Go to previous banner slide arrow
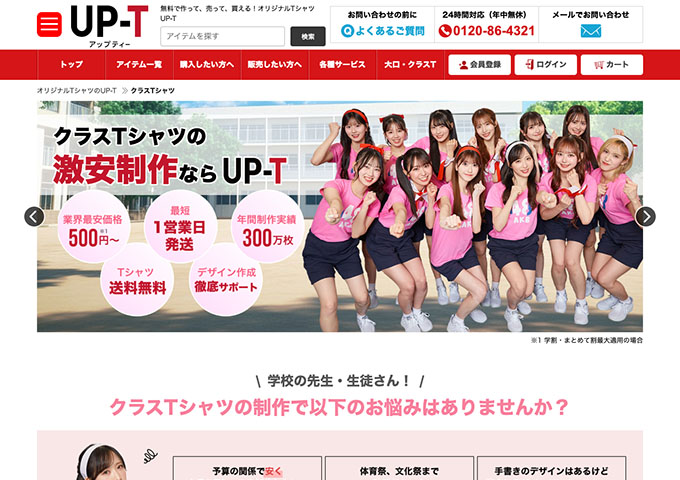This screenshot has height=480, width=680. tap(35, 216)
